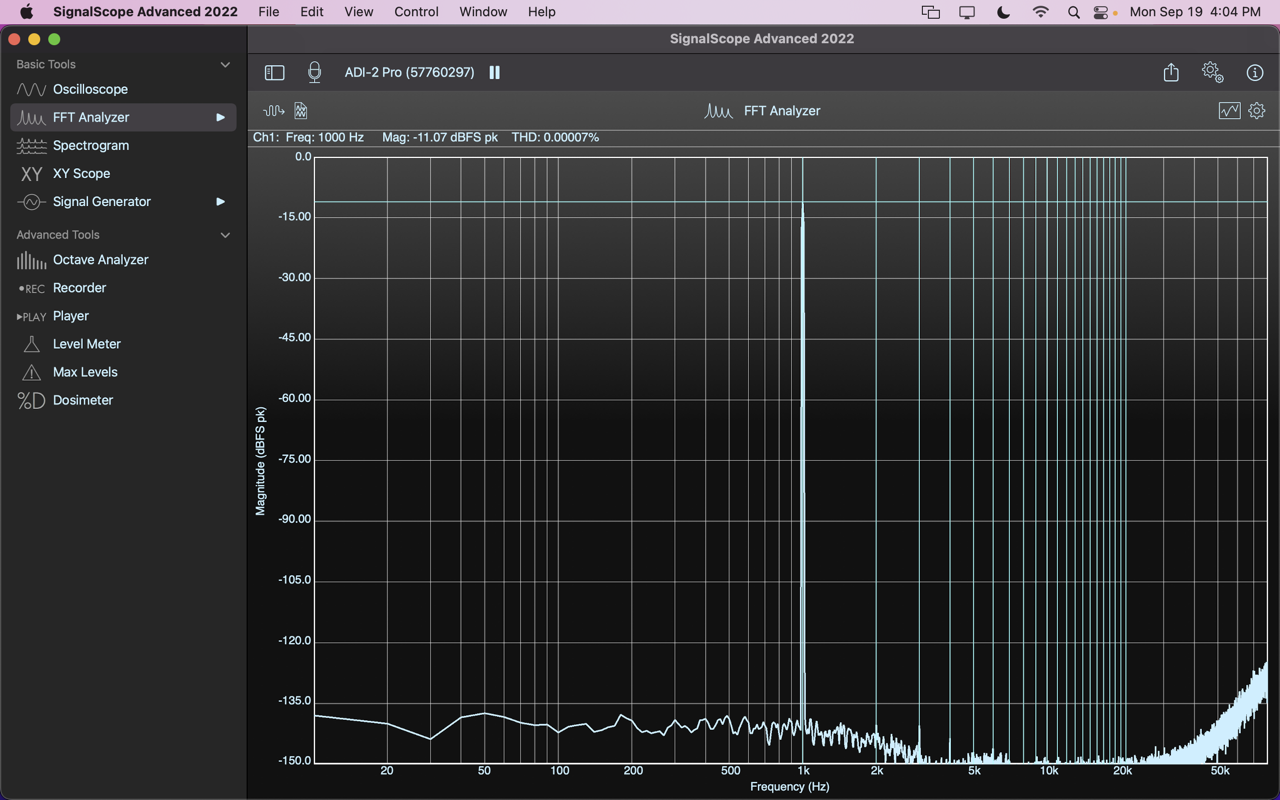Open the Apple menu
The image size is (1280, 800).
pyautogui.click(x=26, y=12)
